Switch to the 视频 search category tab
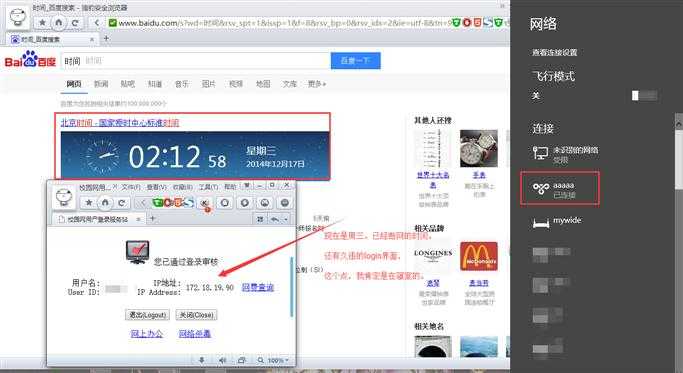Screen dimensions: 683x373 (236, 84)
